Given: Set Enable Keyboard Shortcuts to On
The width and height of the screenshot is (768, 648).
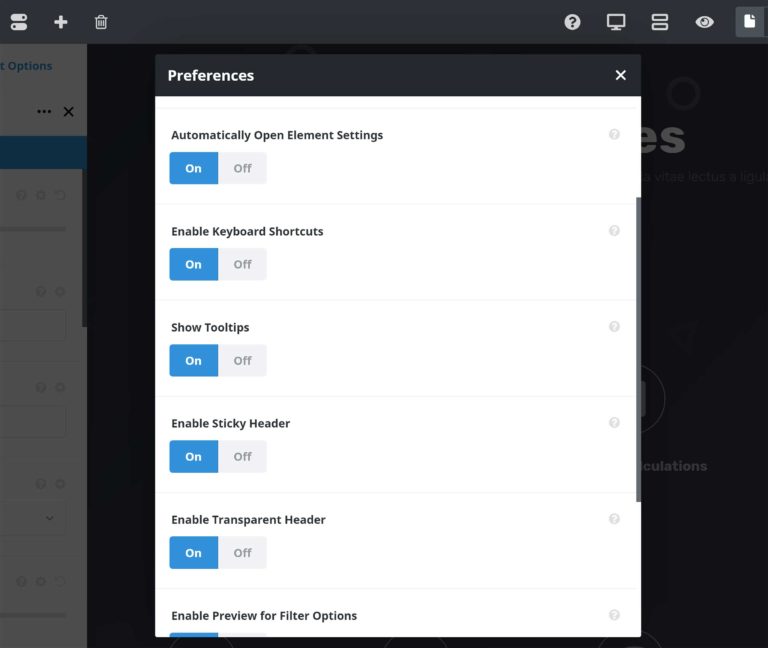Looking at the screenshot, I should 193,264.
